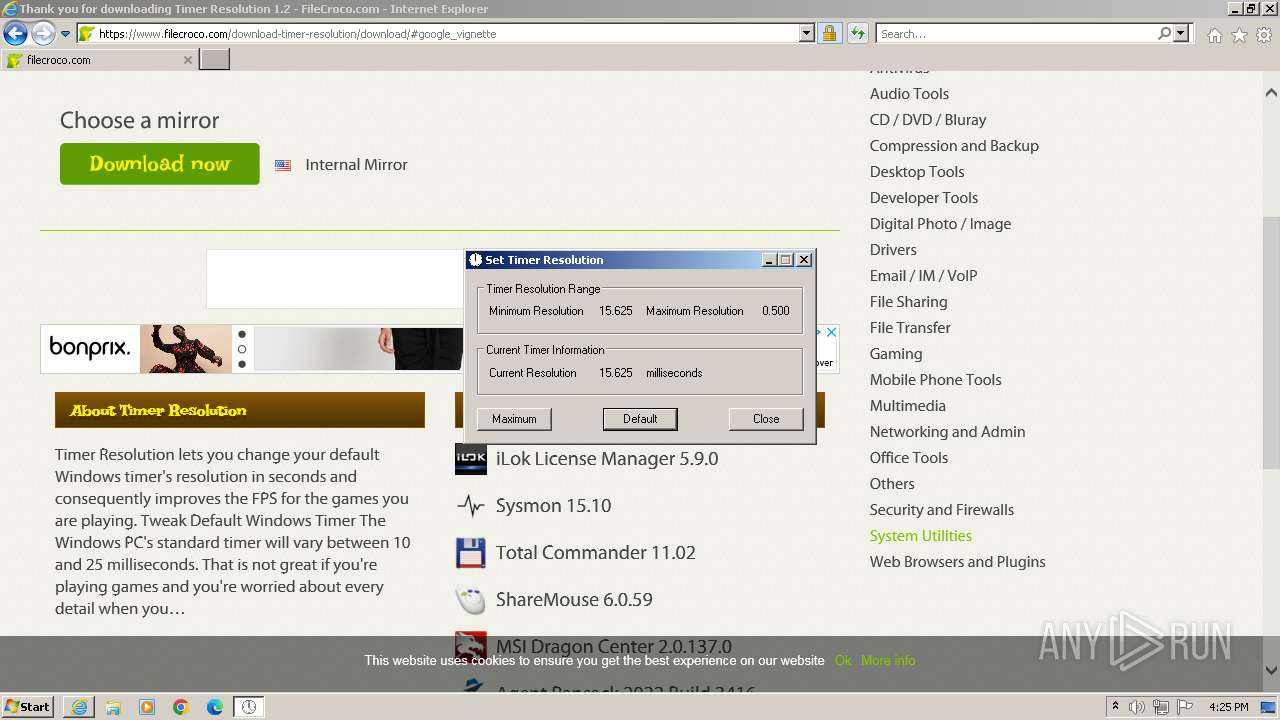Select Digital Photo / Image category

(x=940, y=224)
